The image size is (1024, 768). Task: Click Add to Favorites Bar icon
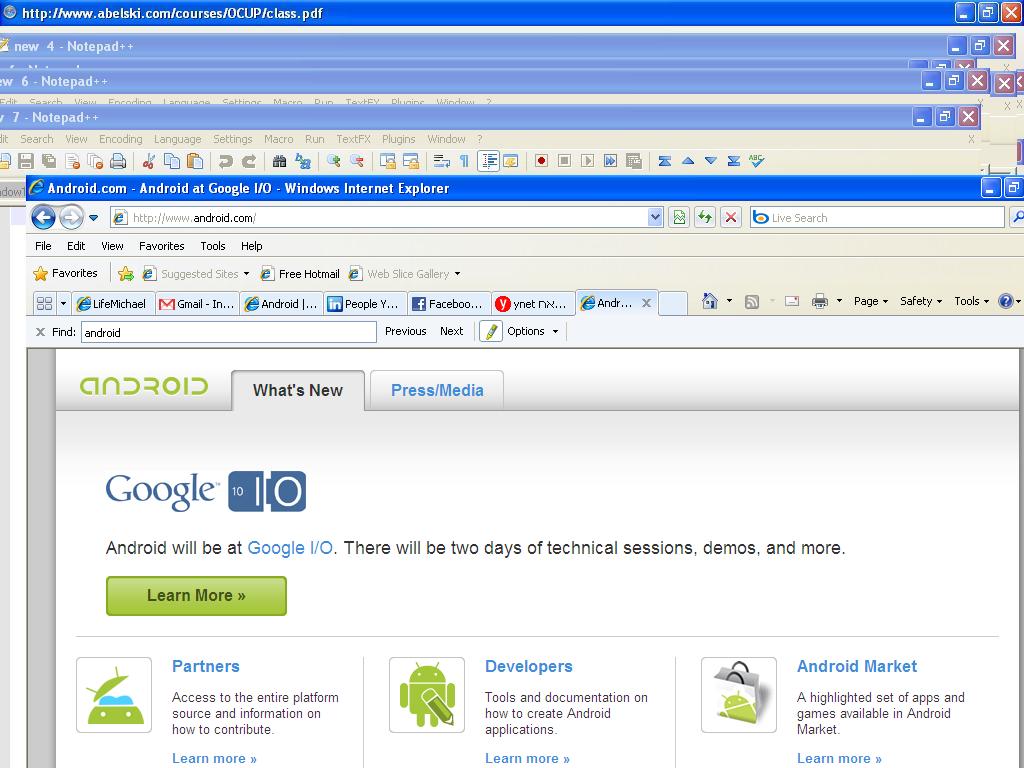coord(126,274)
